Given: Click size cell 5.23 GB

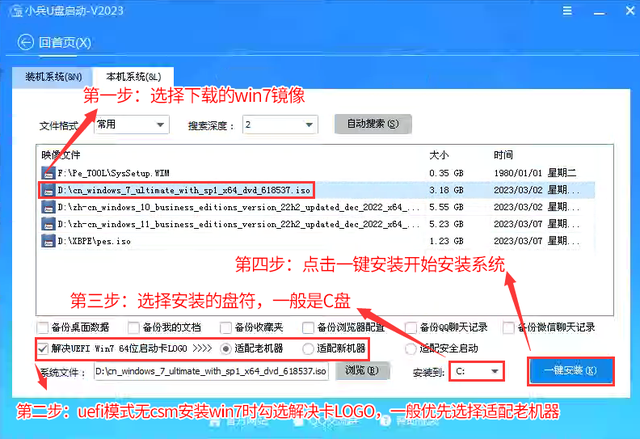Looking at the screenshot, I should coord(446,224).
